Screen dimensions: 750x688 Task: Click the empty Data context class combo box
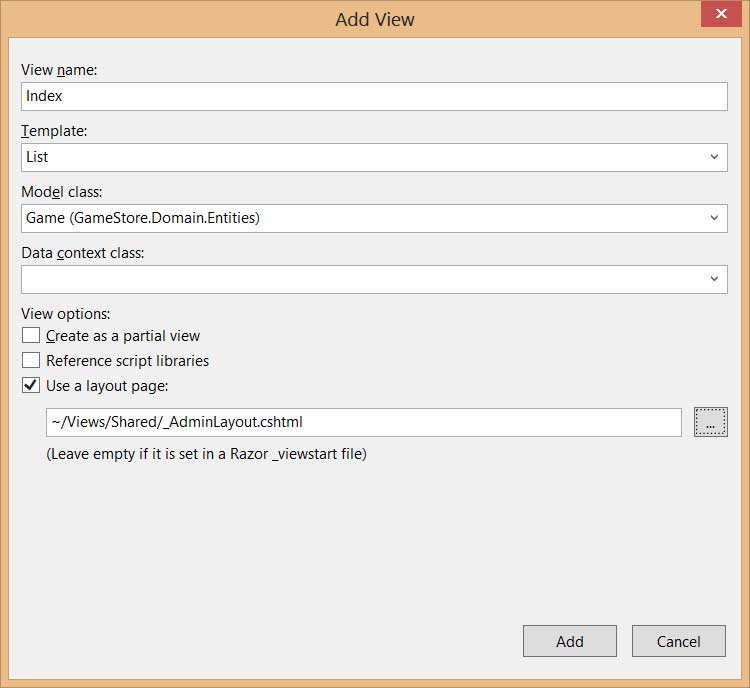pos(374,279)
